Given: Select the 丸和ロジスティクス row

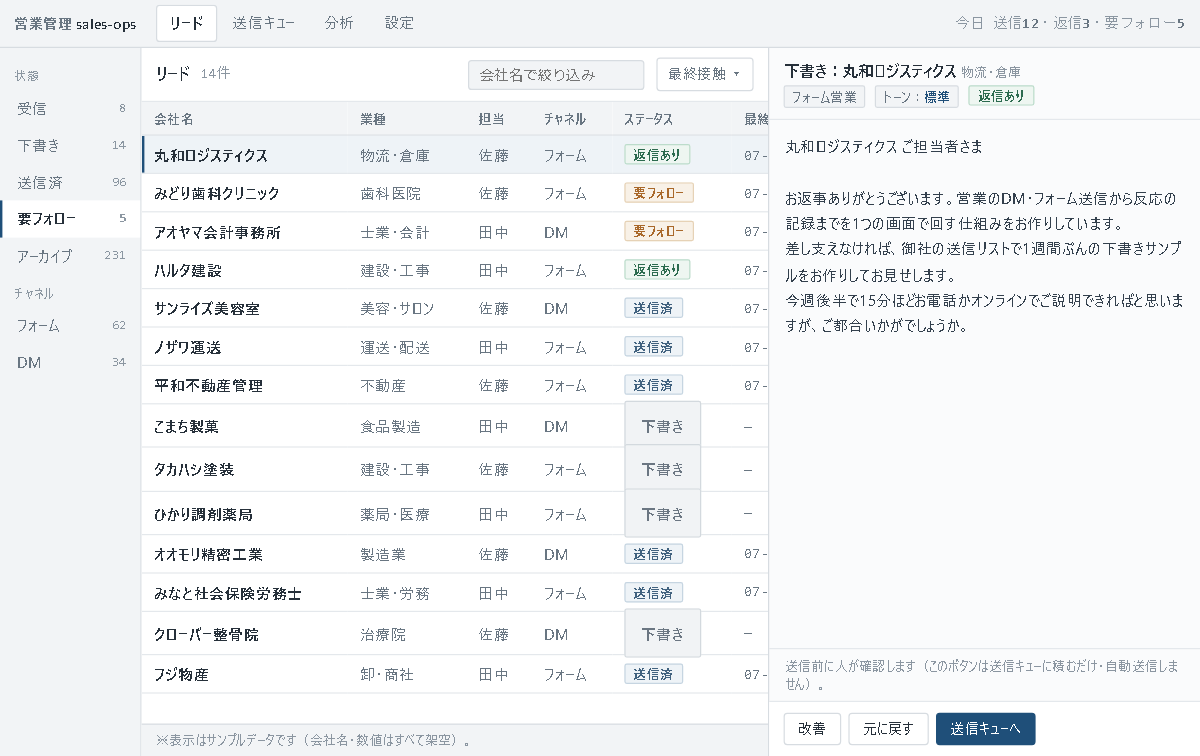Looking at the screenshot, I should [455, 155].
